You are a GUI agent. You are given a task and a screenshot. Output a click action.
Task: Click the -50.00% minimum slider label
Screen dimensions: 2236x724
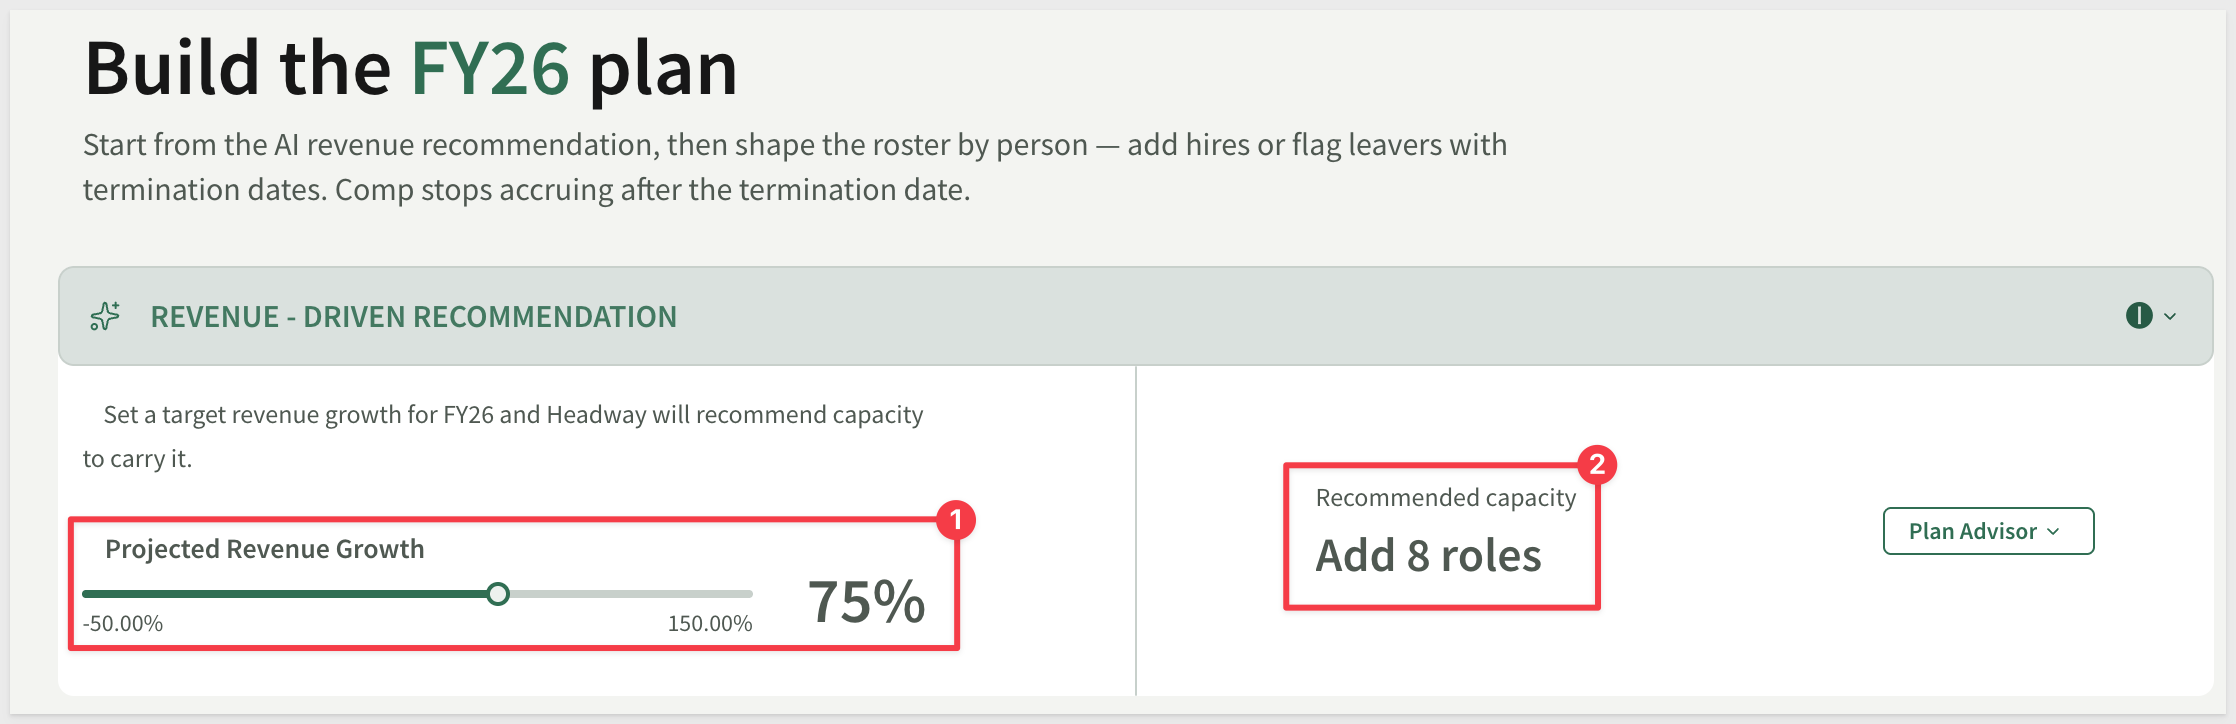click(123, 624)
